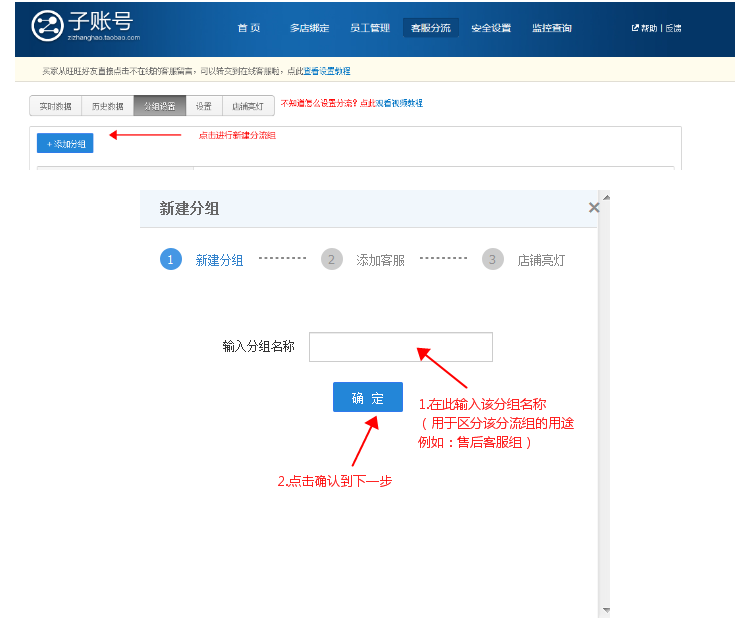Open the 首页 navigation item
This screenshot has height=622, width=749.
click(249, 28)
